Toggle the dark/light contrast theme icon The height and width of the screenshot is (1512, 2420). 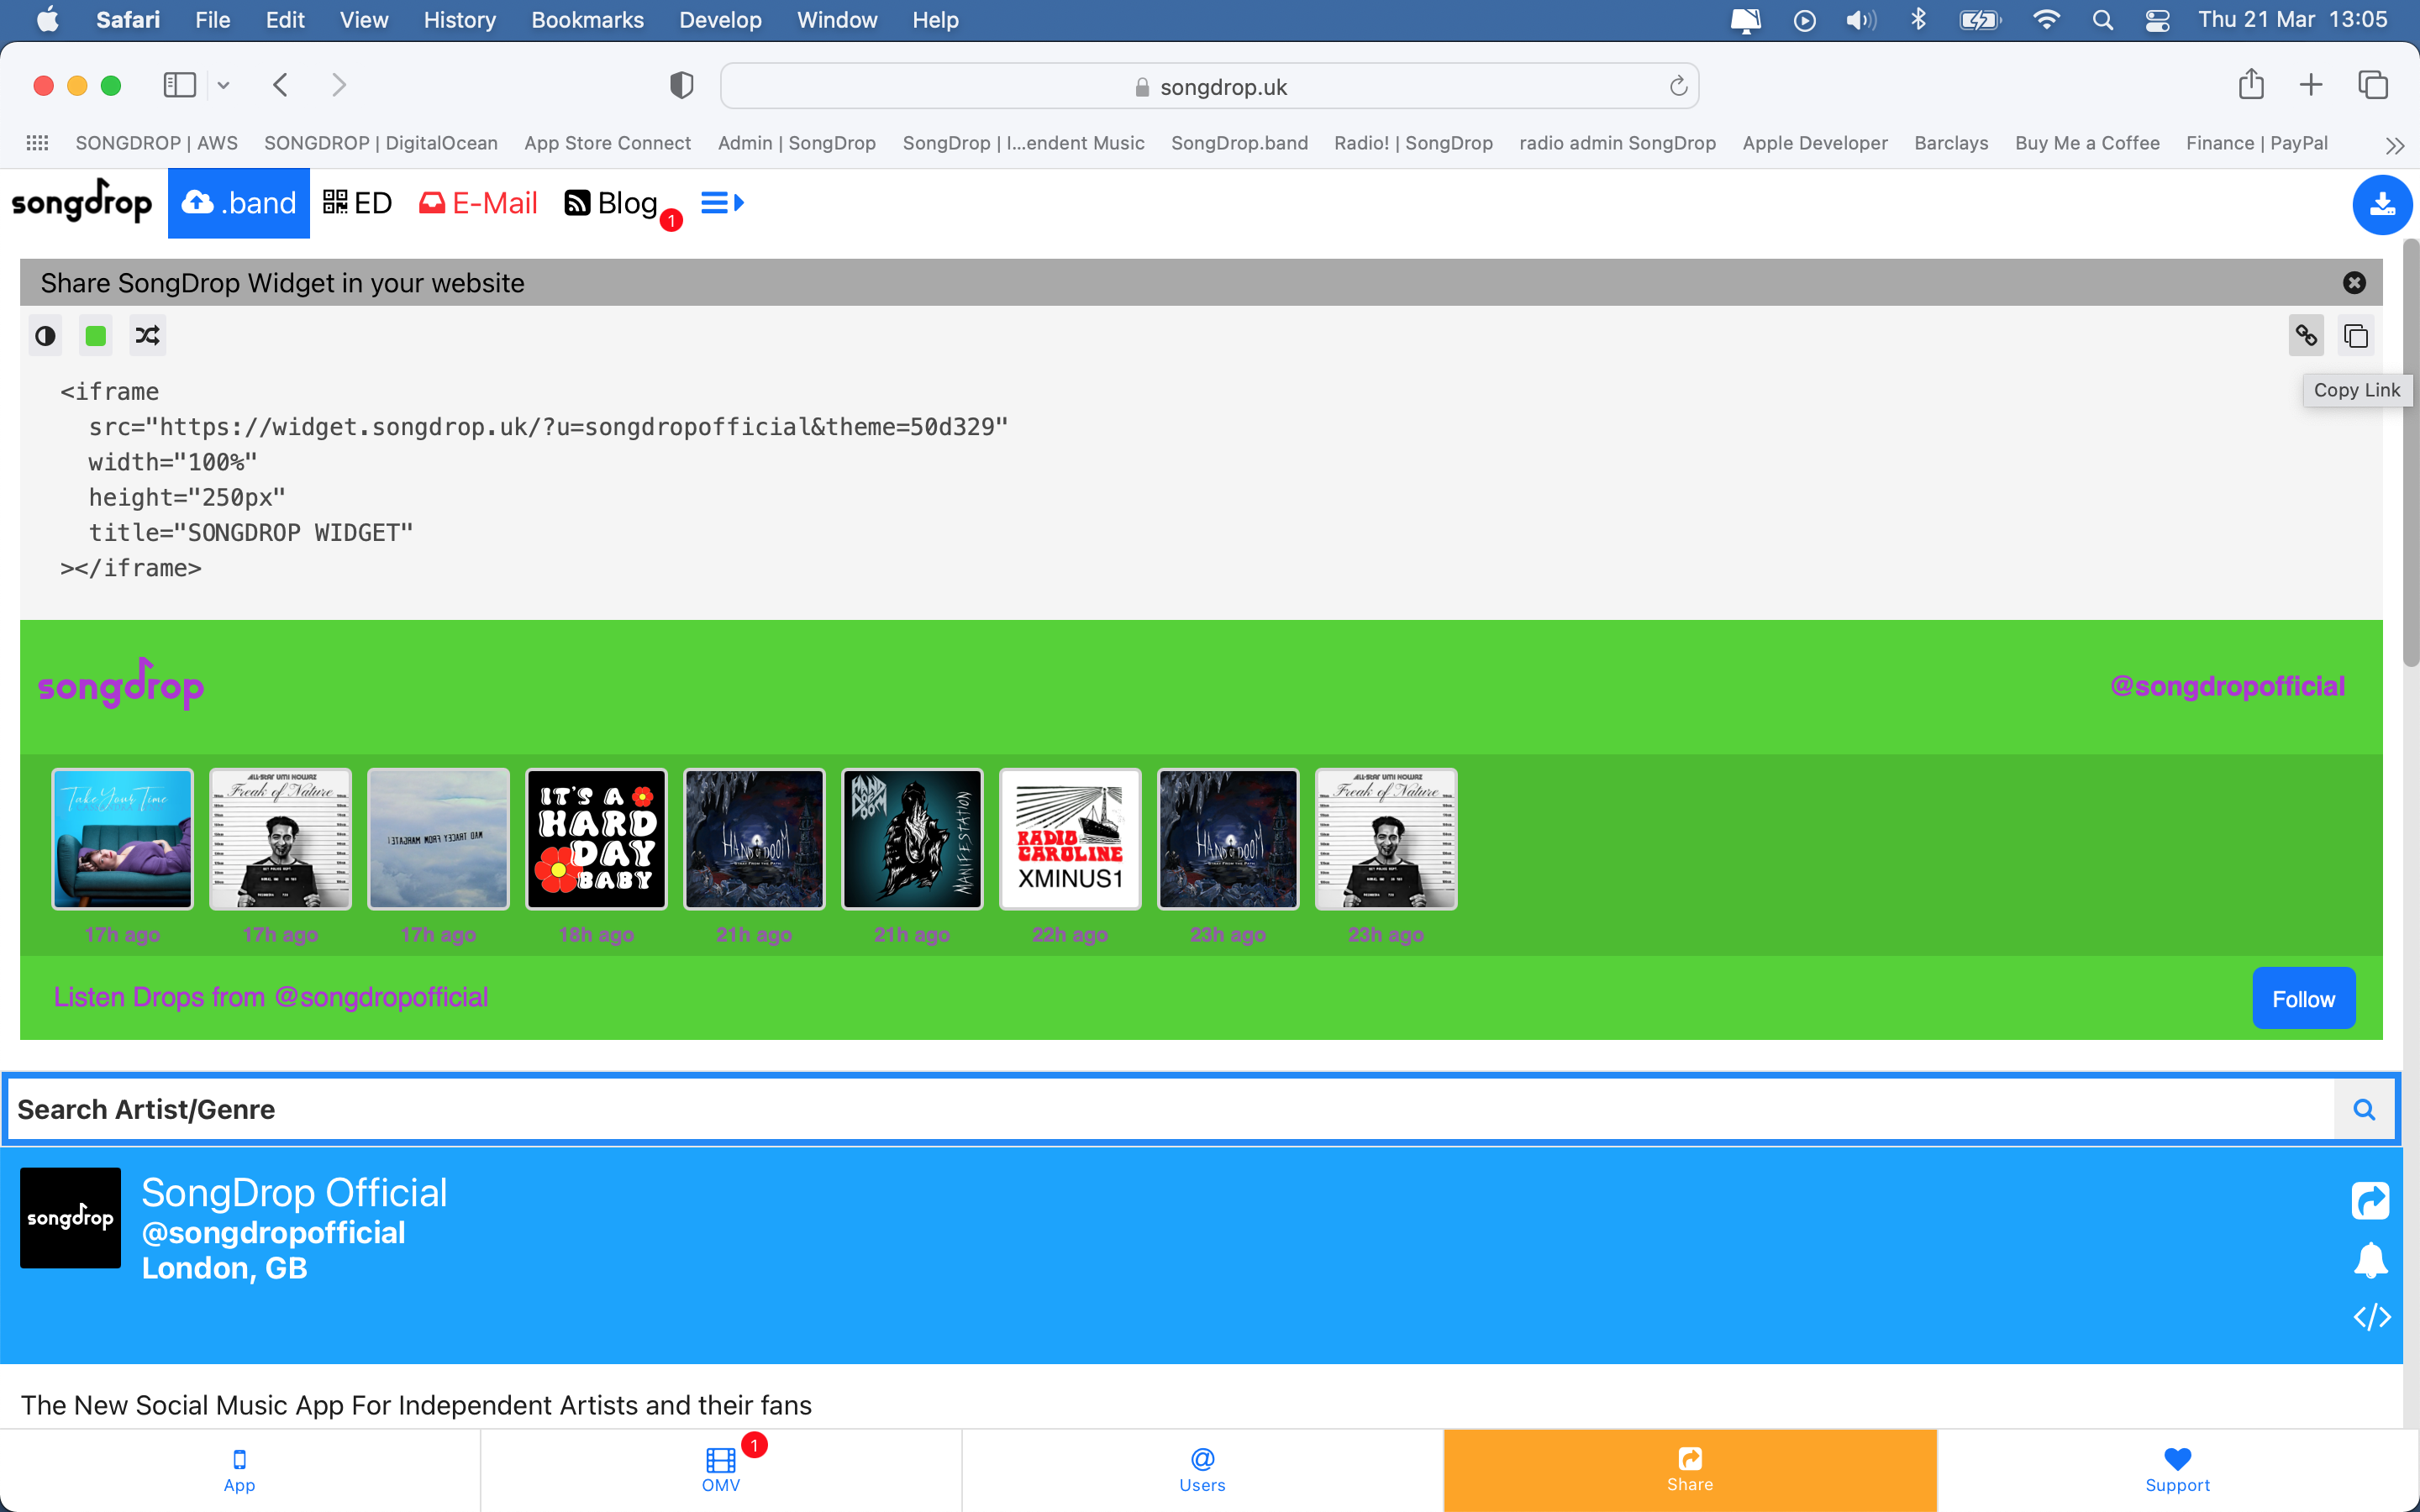coord(45,336)
